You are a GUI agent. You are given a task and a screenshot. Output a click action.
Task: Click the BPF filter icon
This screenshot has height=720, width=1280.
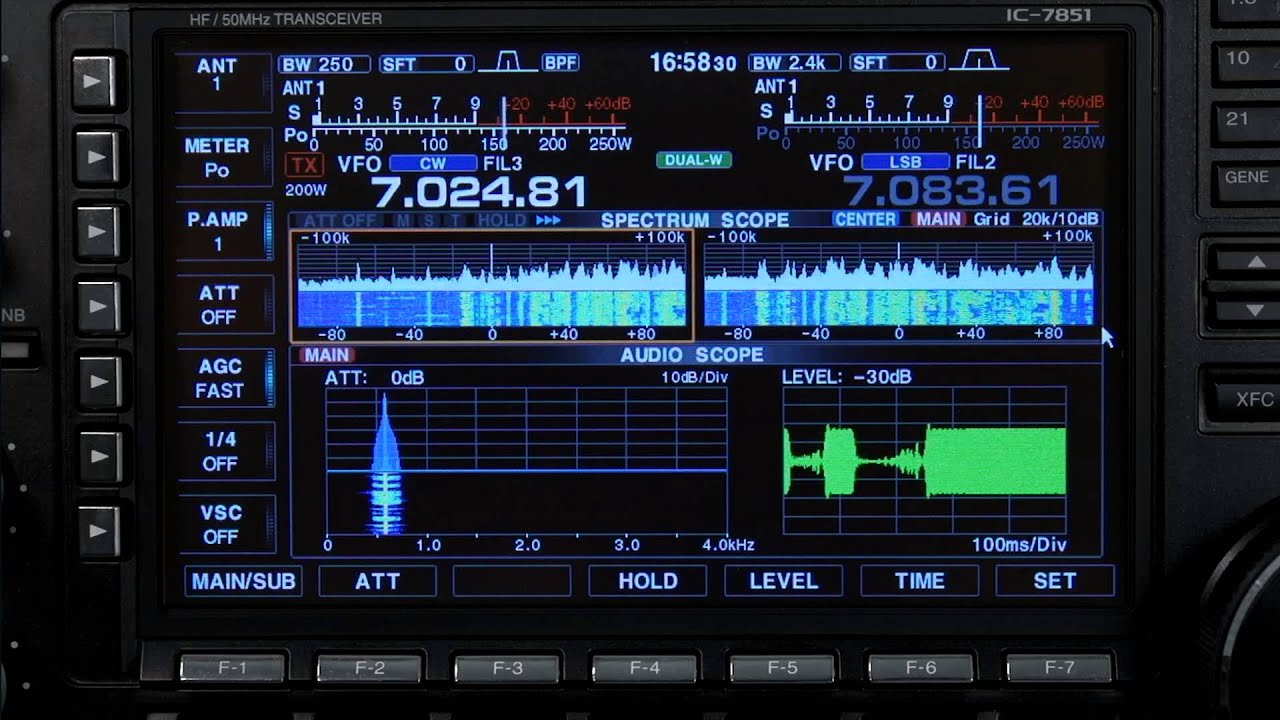click(556, 62)
